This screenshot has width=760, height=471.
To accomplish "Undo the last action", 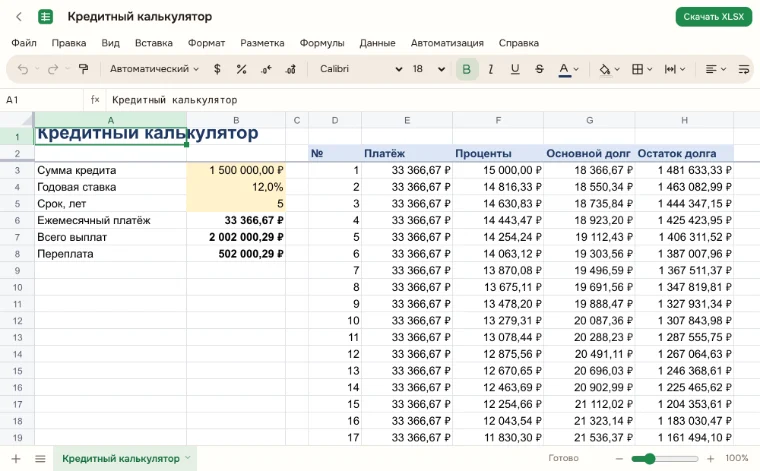I will click(x=22, y=69).
